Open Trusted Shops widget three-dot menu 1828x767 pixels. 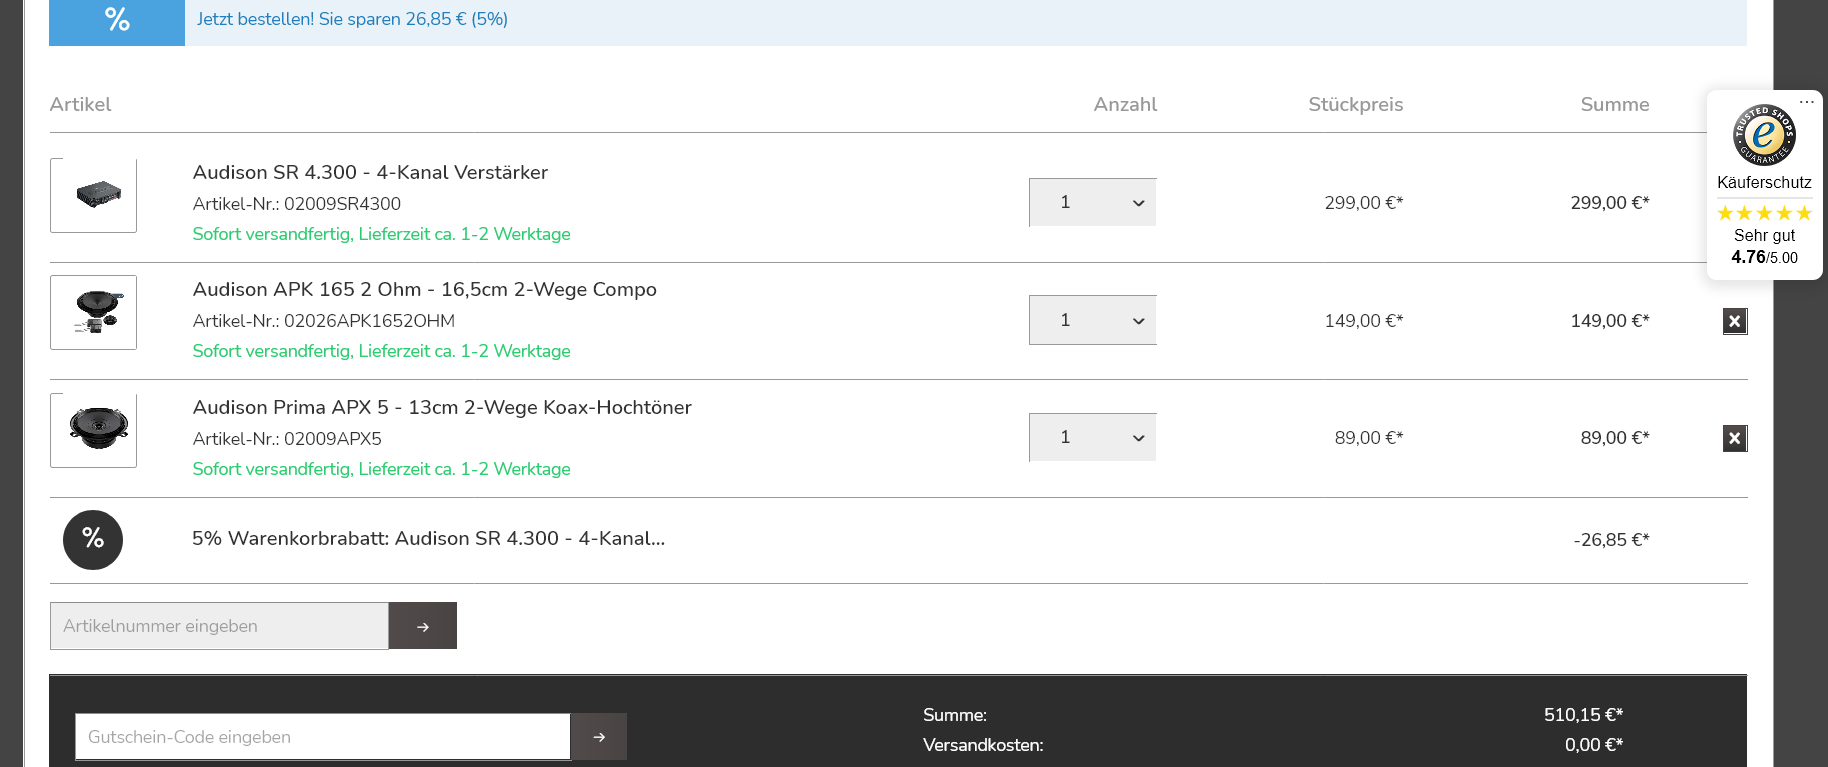click(x=1806, y=102)
